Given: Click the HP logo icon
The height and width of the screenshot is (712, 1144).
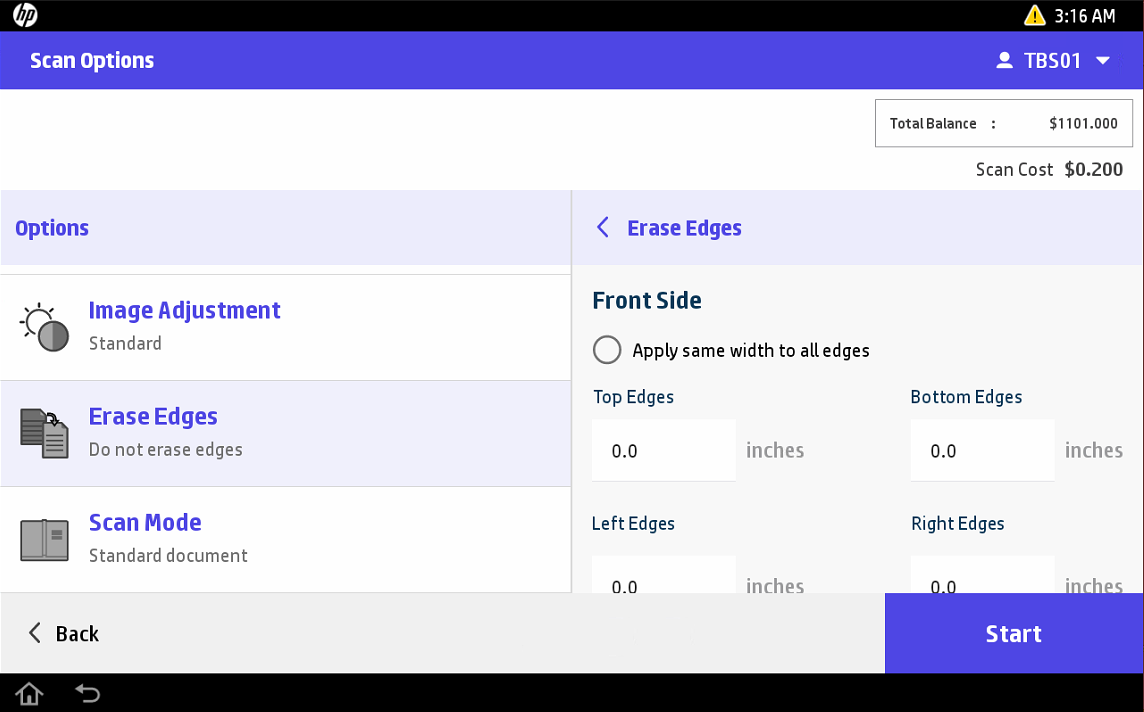Looking at the screenshot, I should (25, 15).
